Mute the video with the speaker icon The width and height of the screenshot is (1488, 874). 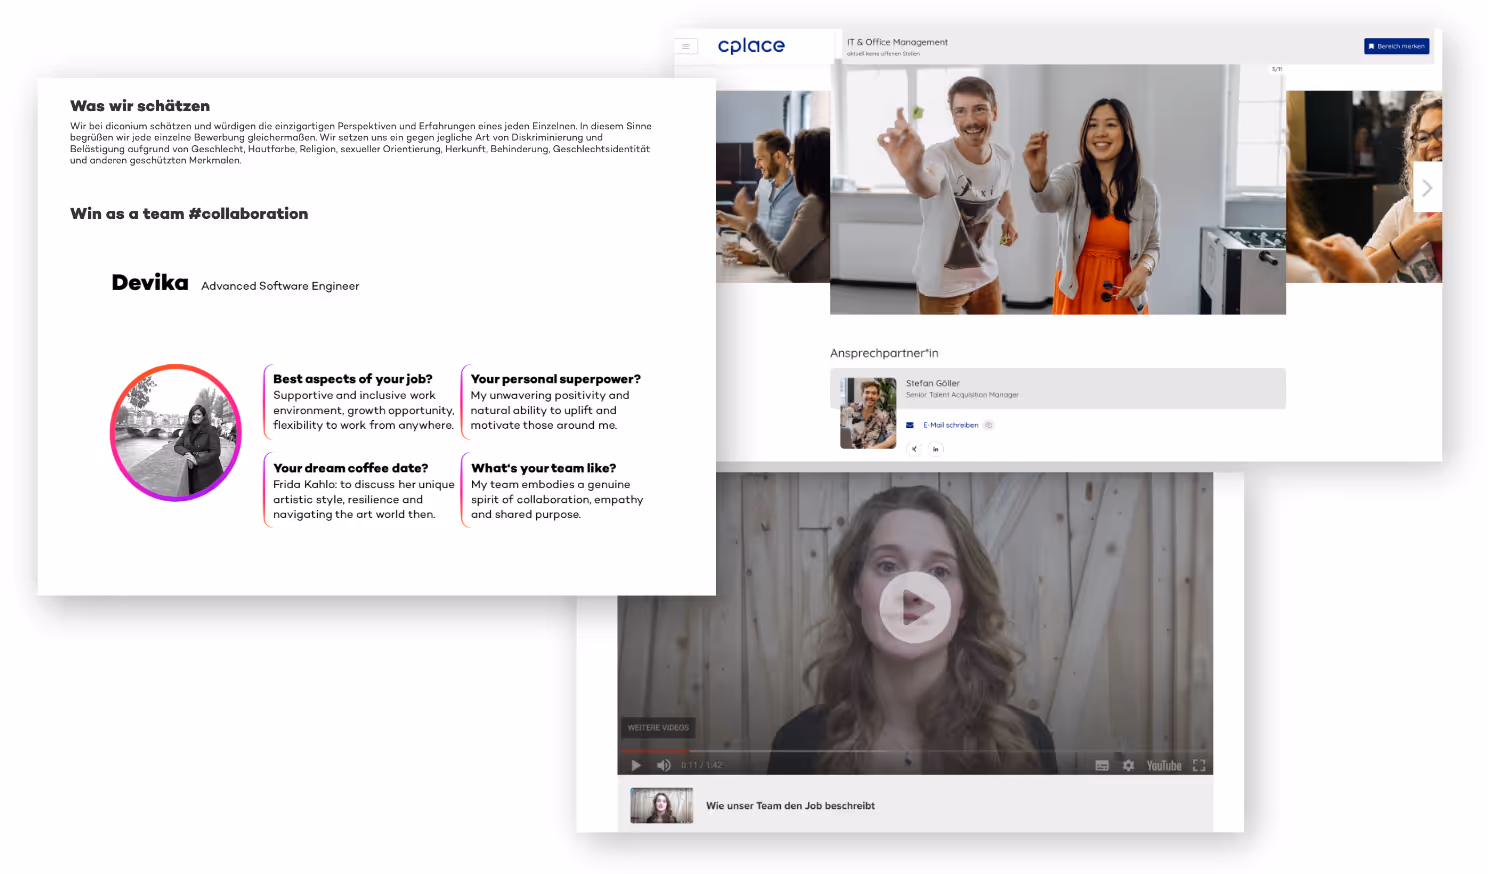coord(663,765)
